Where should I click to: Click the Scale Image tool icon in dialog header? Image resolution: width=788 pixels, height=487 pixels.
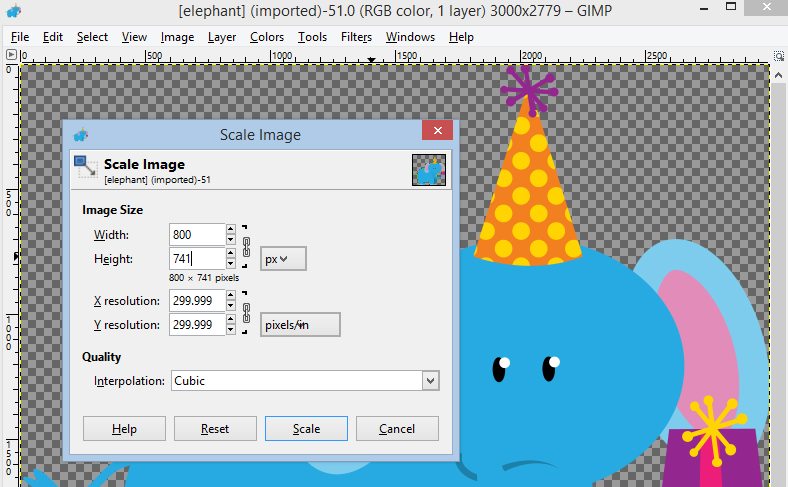coord(85,167)
